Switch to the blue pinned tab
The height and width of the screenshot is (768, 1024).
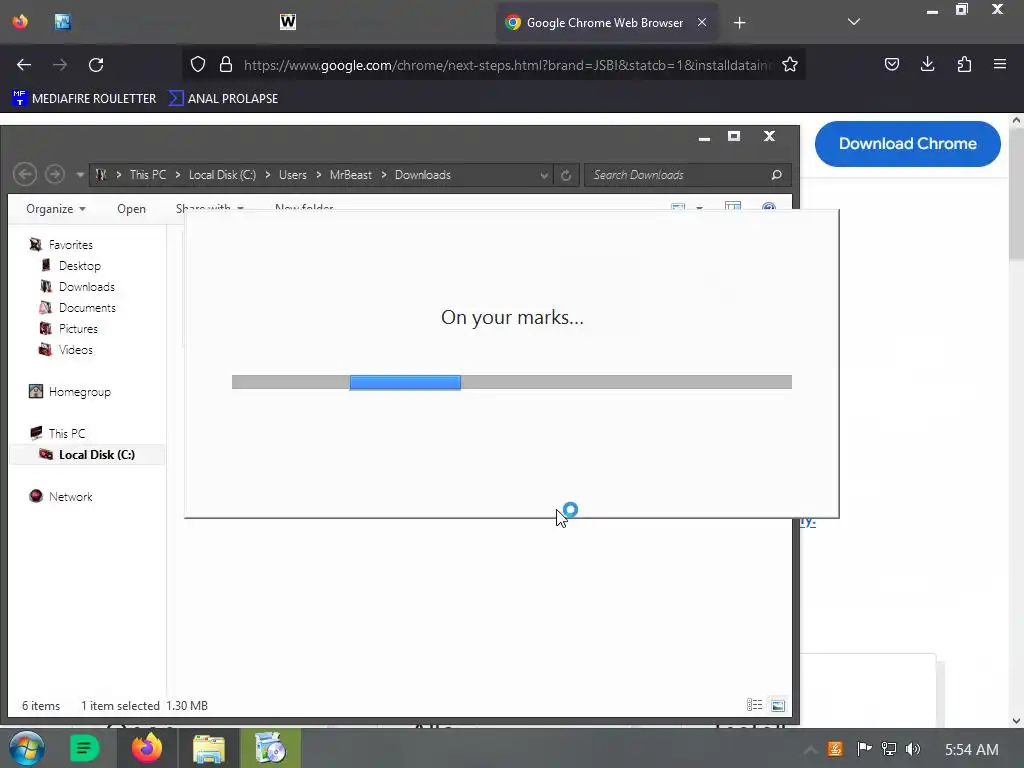point(63,22)
